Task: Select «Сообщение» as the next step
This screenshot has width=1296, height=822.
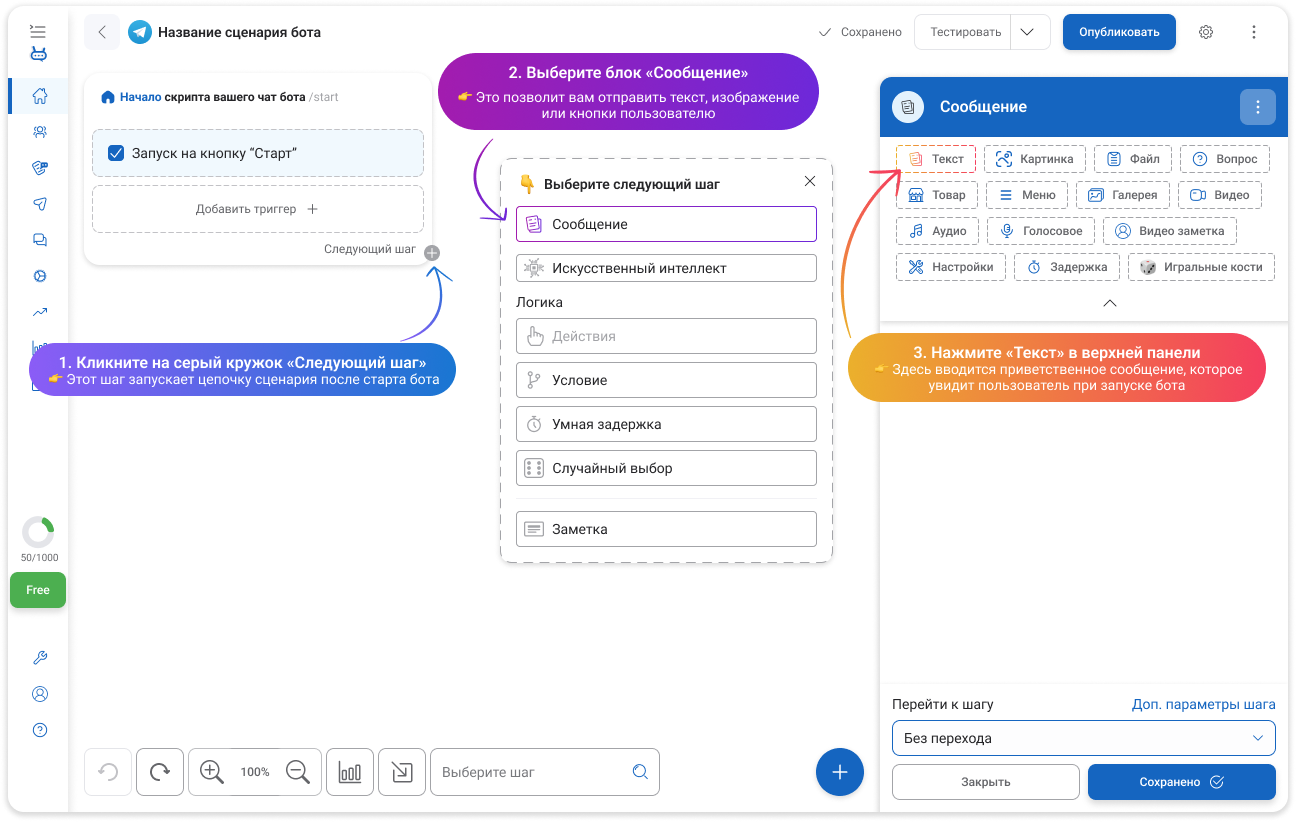Action: pyautogui.click(x=666, y=224)
